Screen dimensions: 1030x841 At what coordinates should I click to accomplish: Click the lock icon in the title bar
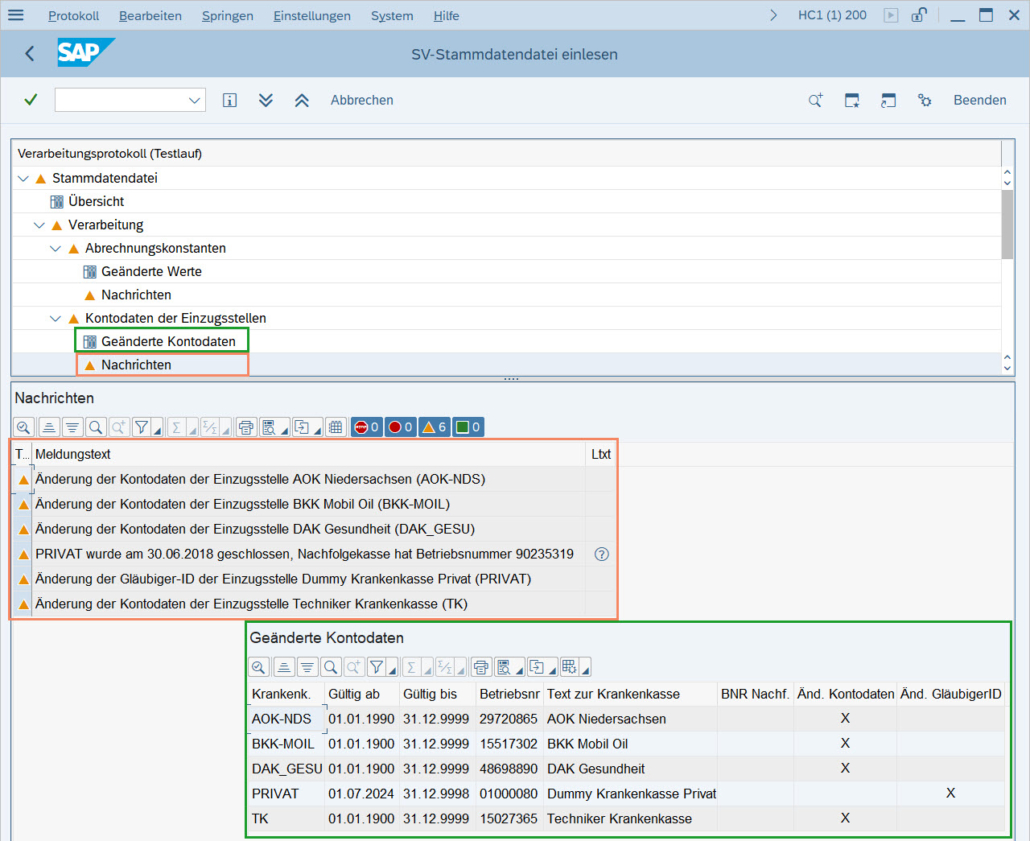(x=919, y=15)
